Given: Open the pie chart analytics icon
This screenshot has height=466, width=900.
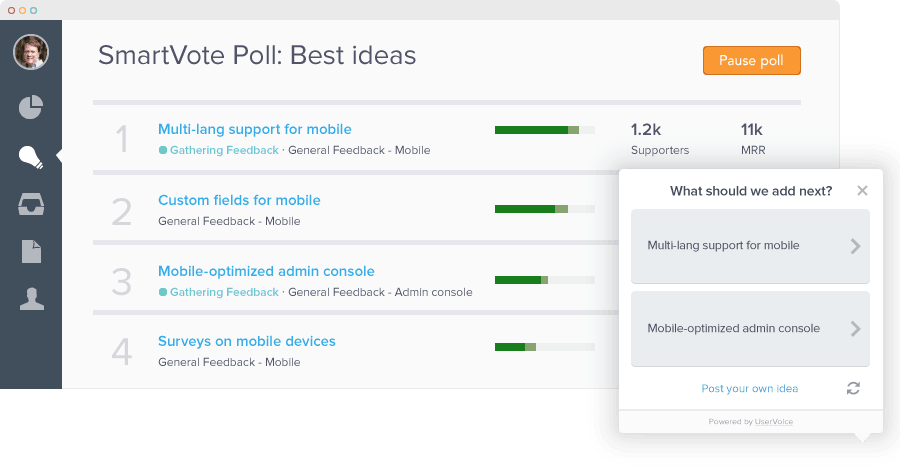Looking at the screenshot, I should [31, 107].
